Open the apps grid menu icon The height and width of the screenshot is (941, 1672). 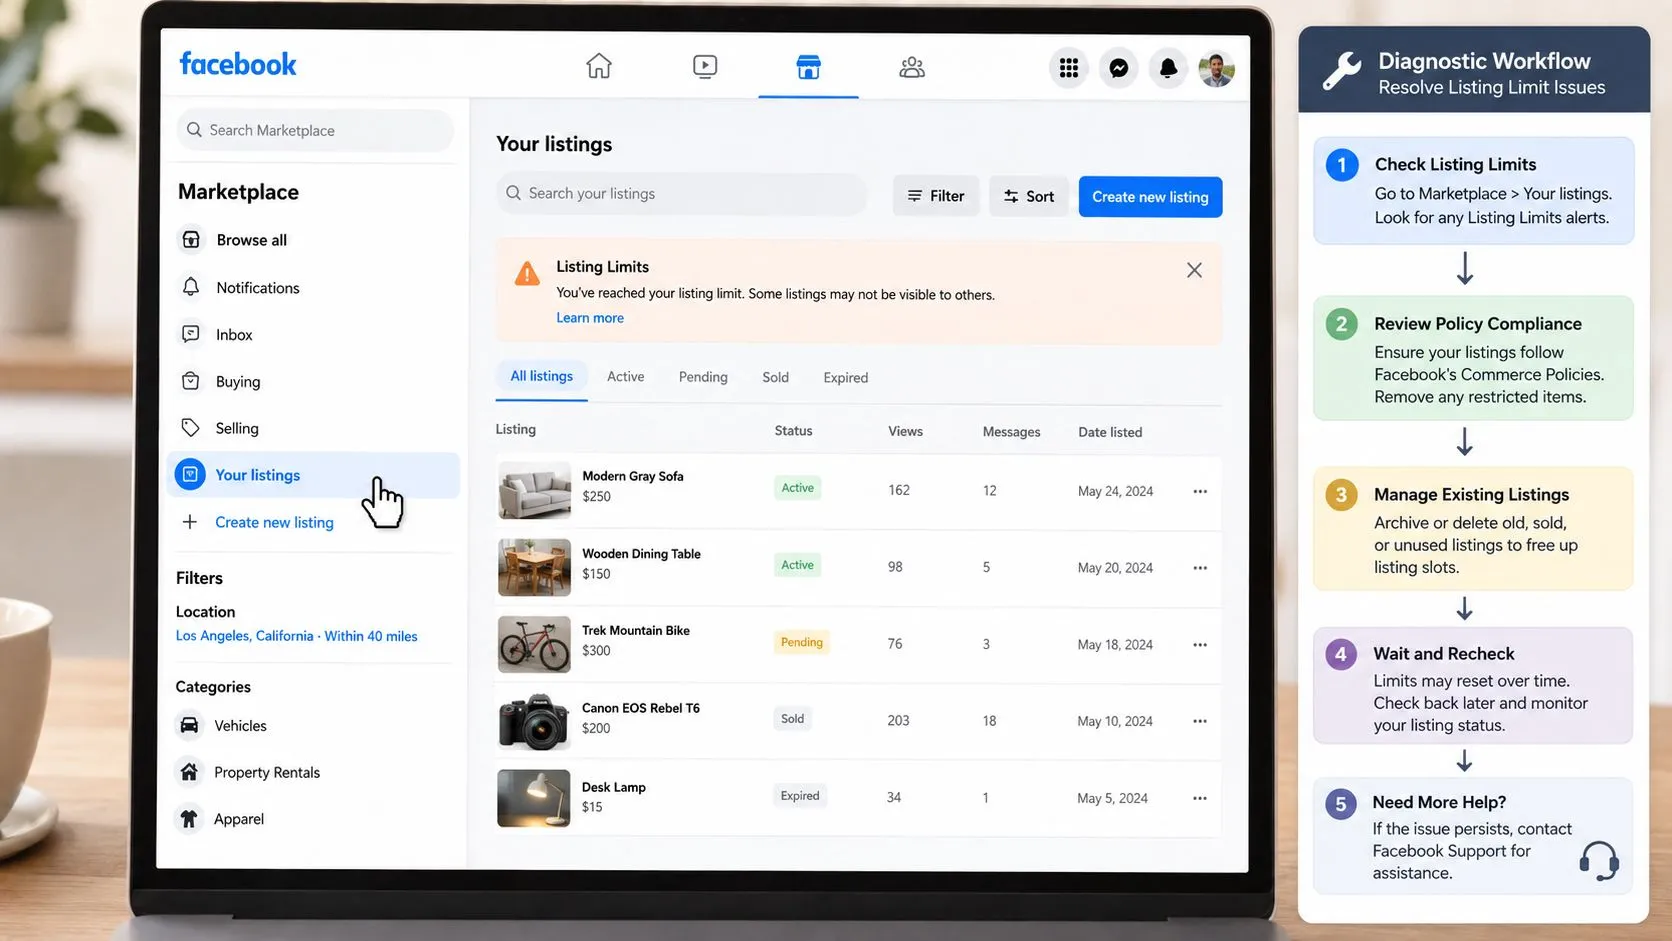(1069, 68)
